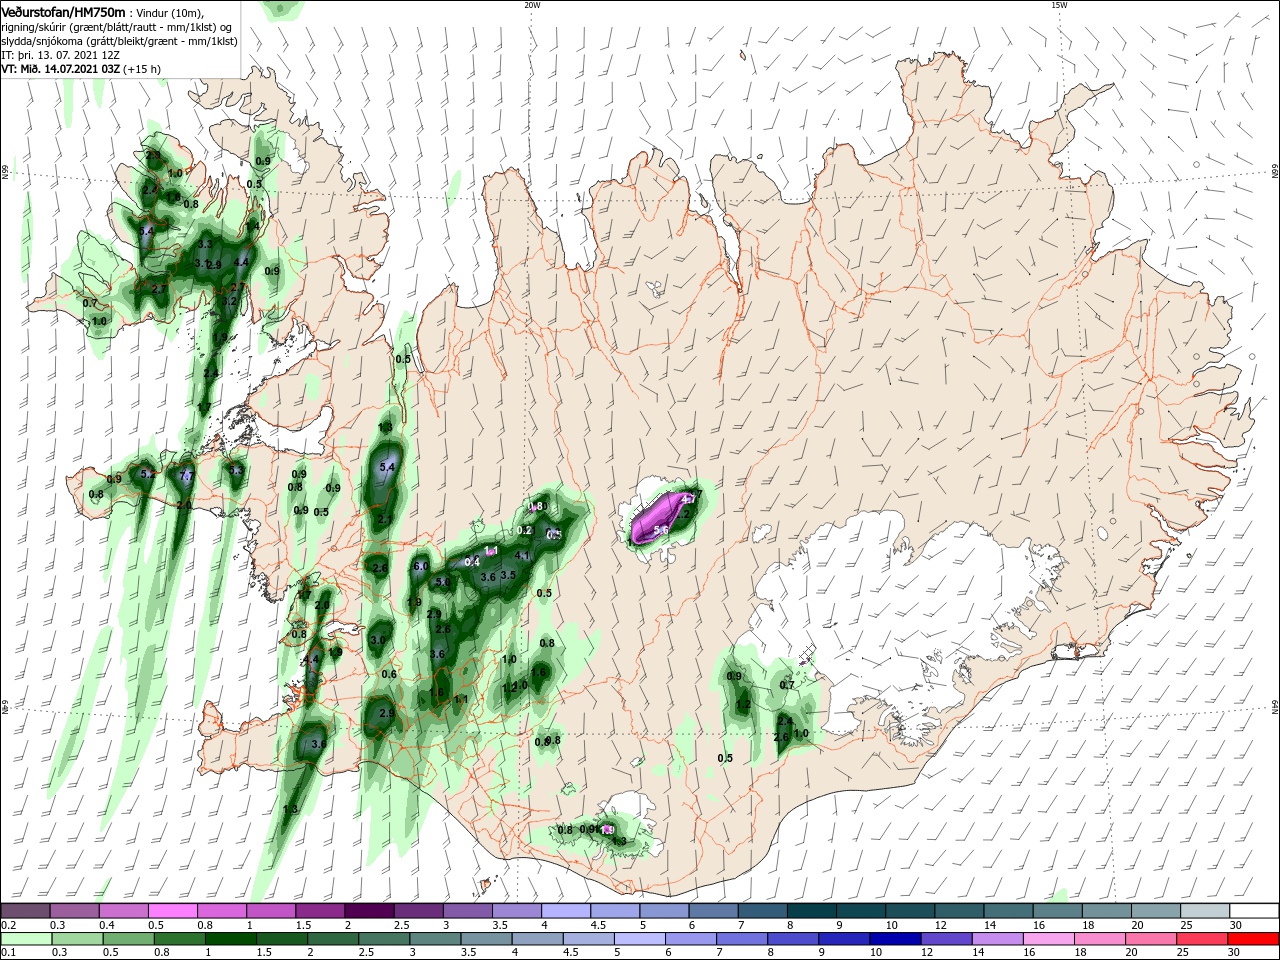The width and height of the screenshot is (1280, 960).
Task: Click the precipitation value 3.5
Action: (x=508, y=575)
